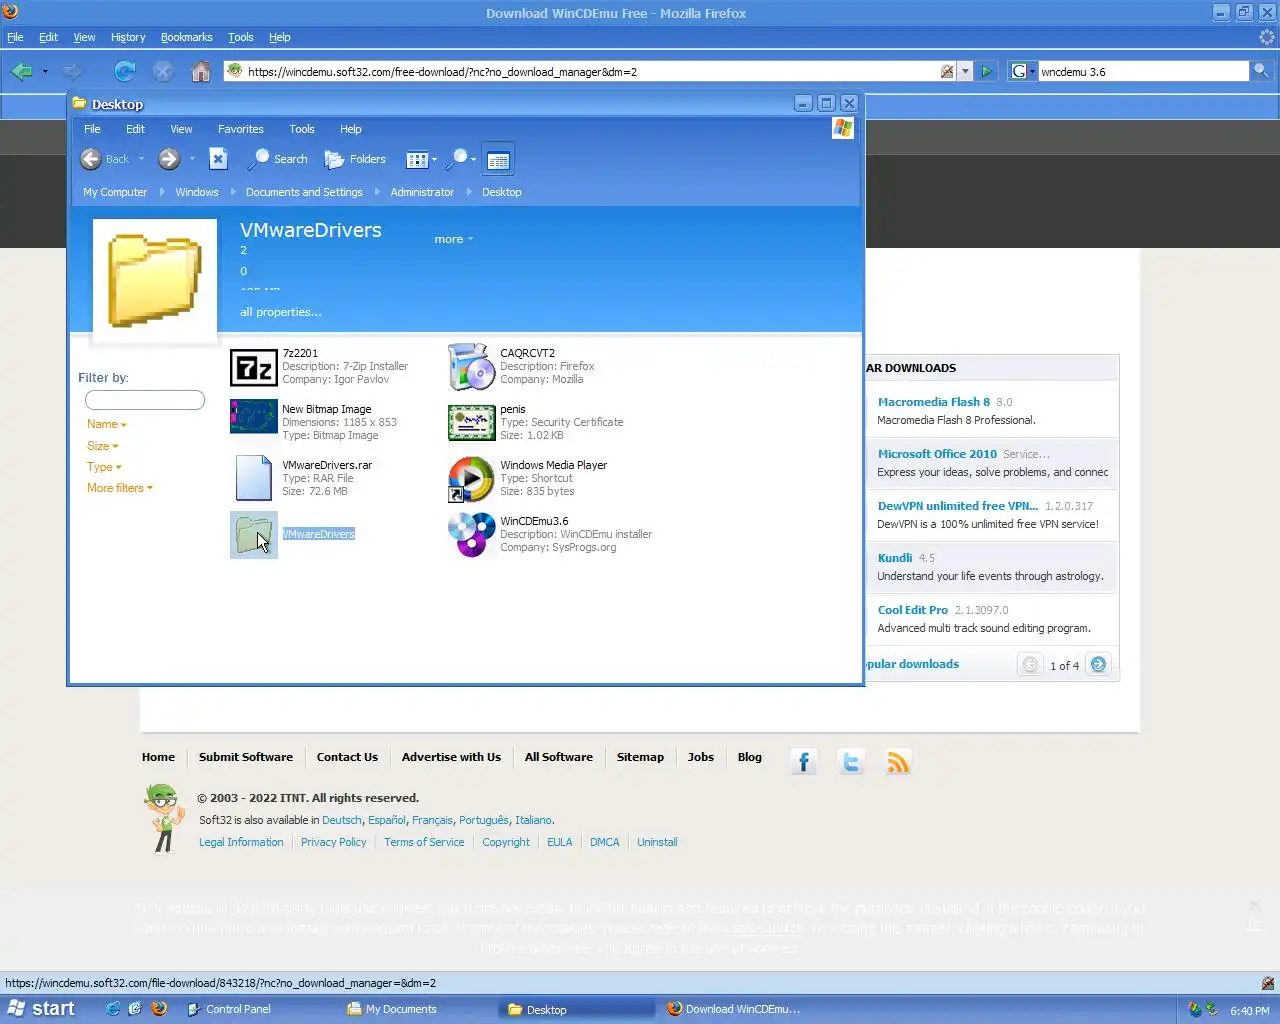The height and width of the screenshot is (1024, 1280).
Task: Click the Filter by text field
Action: coord(145,400)
